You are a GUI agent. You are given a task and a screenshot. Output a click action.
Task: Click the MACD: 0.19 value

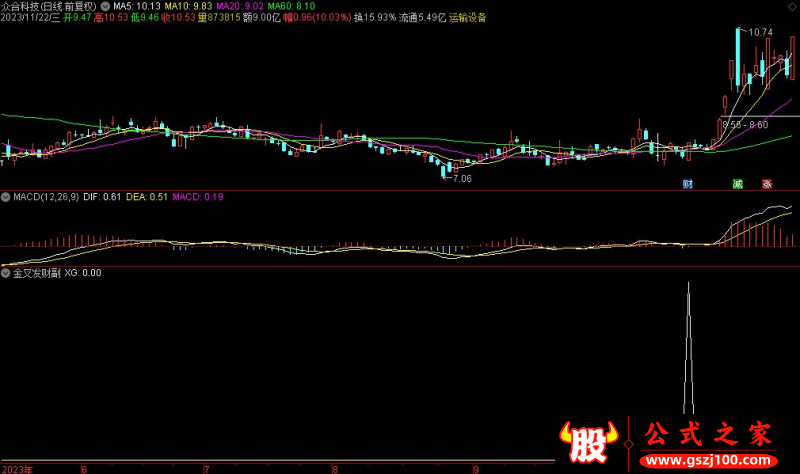tap(198, 197)
